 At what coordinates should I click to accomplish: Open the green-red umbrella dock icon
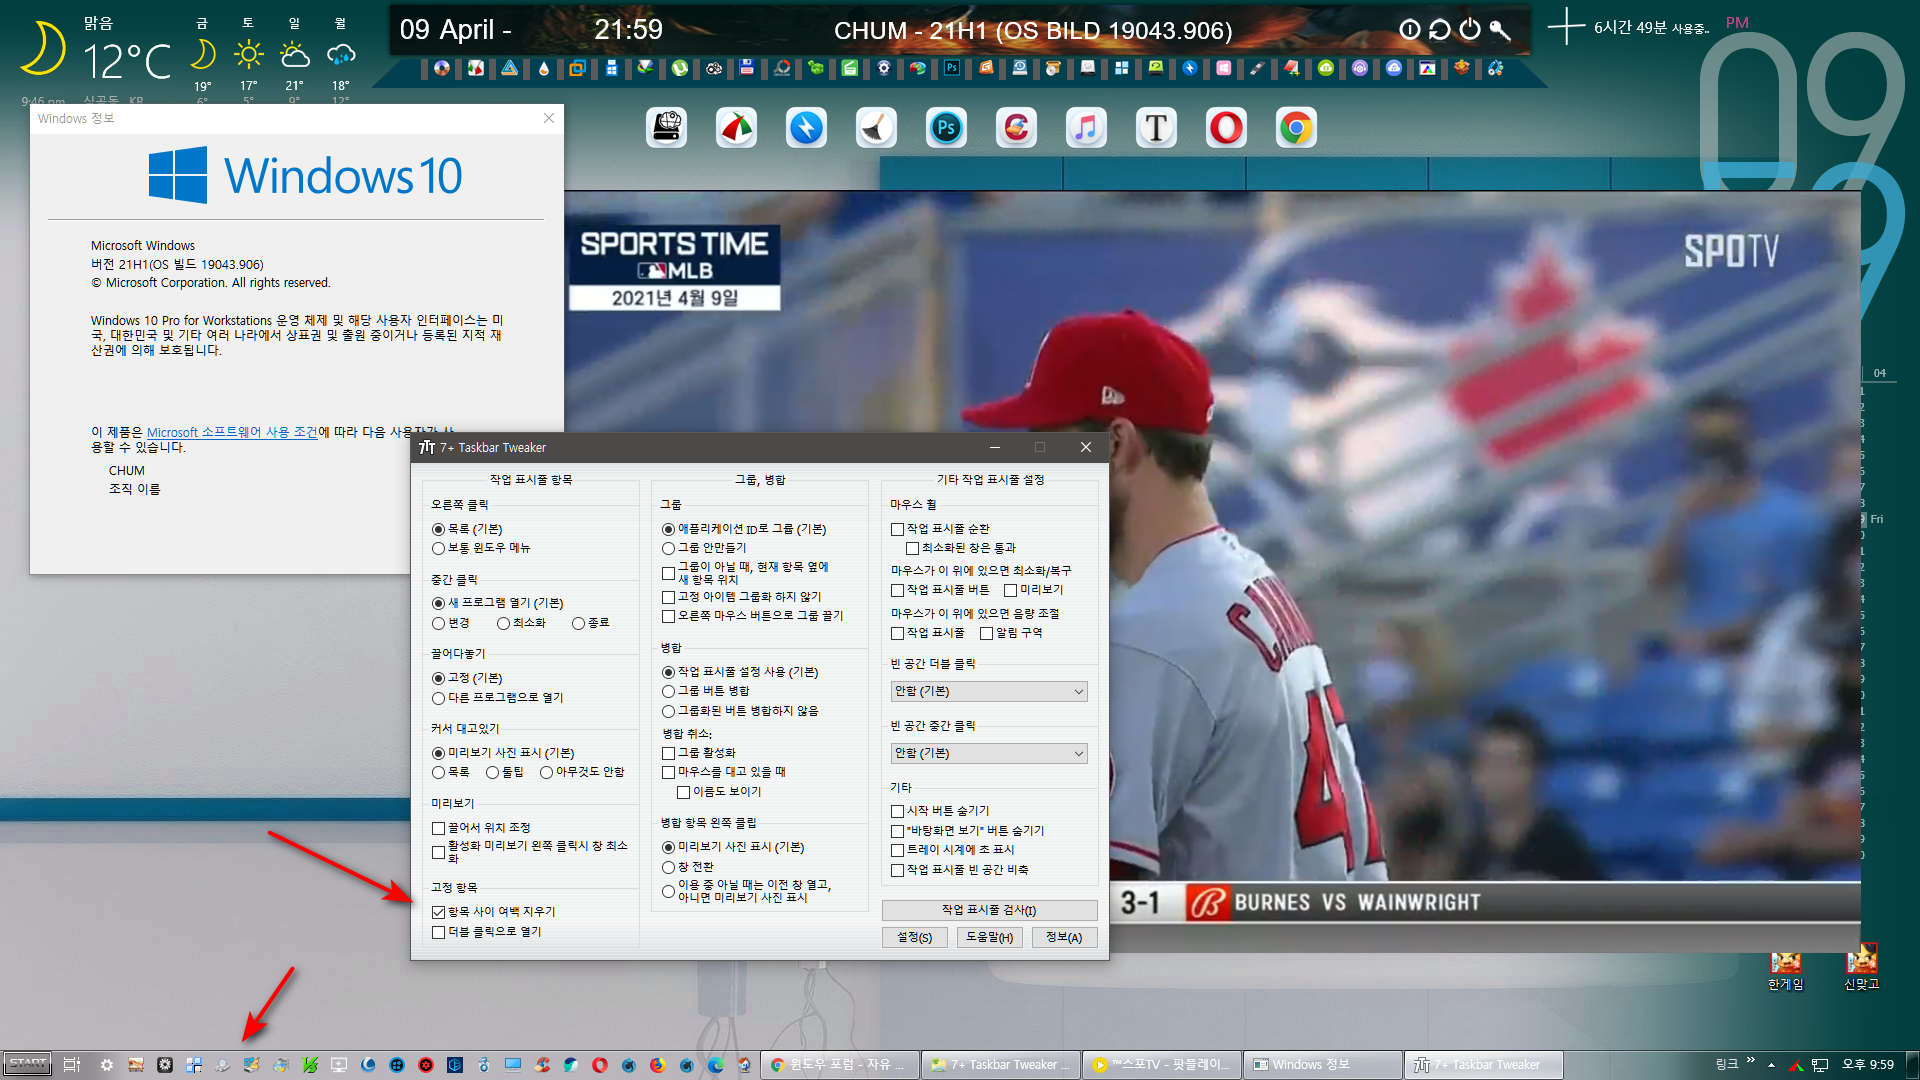736,128
